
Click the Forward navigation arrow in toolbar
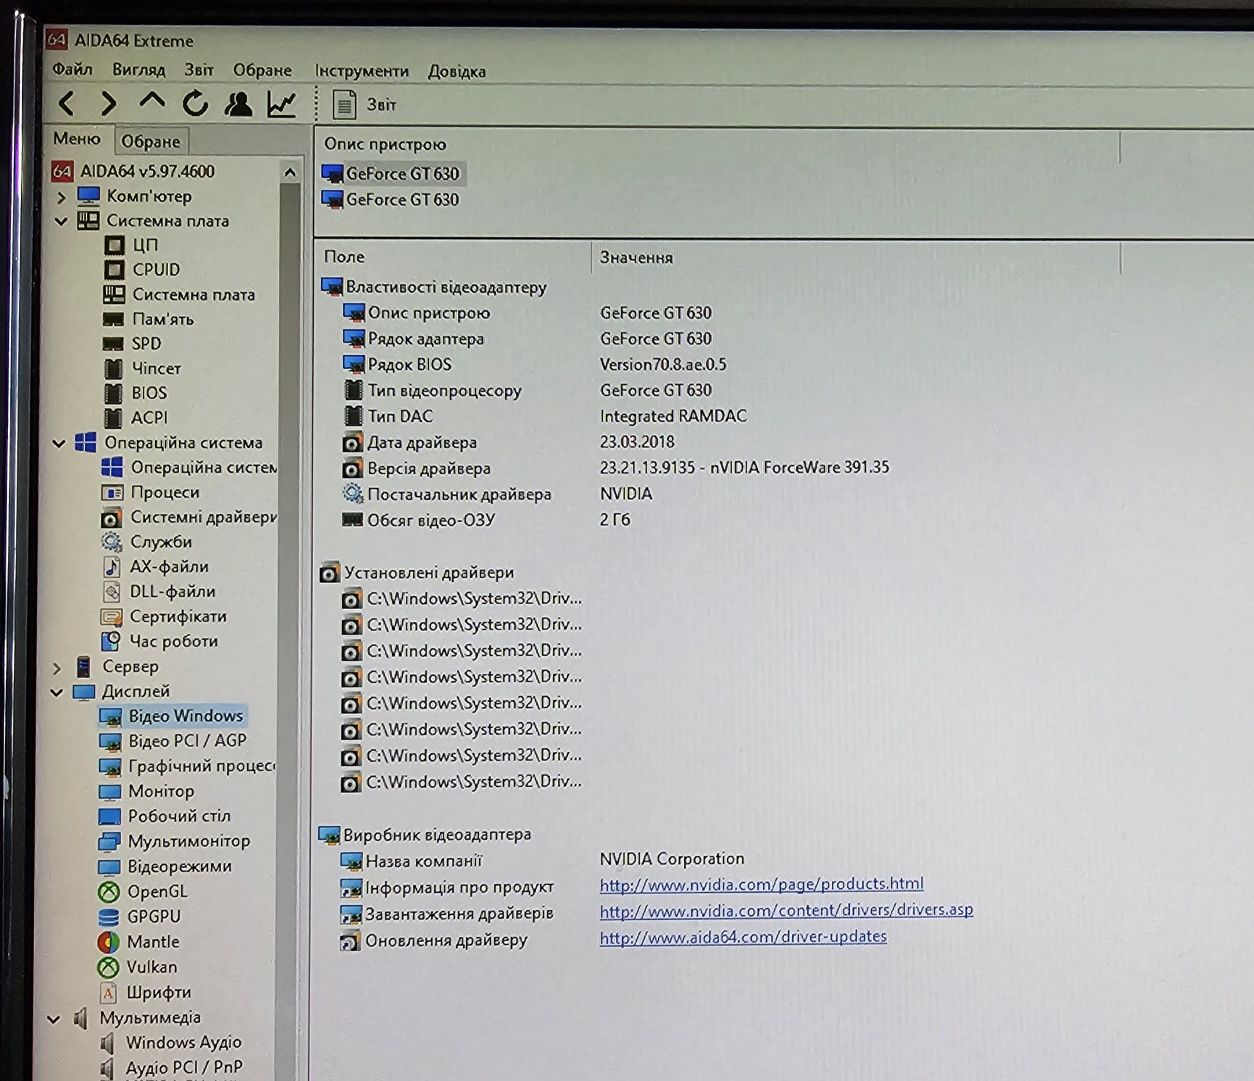click(x=109, y=103)
